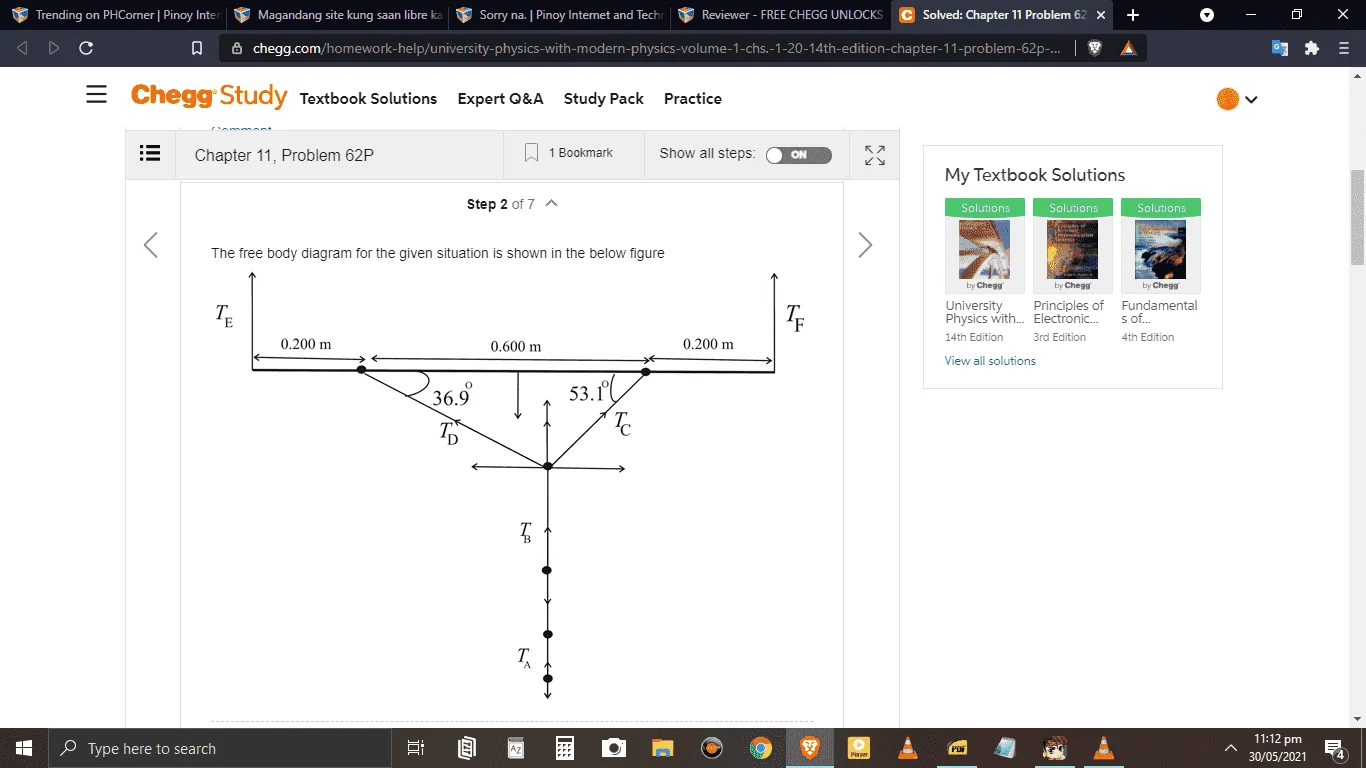Close the Solved: Chapter 11 Problem tab

(x=1101, y=15)
